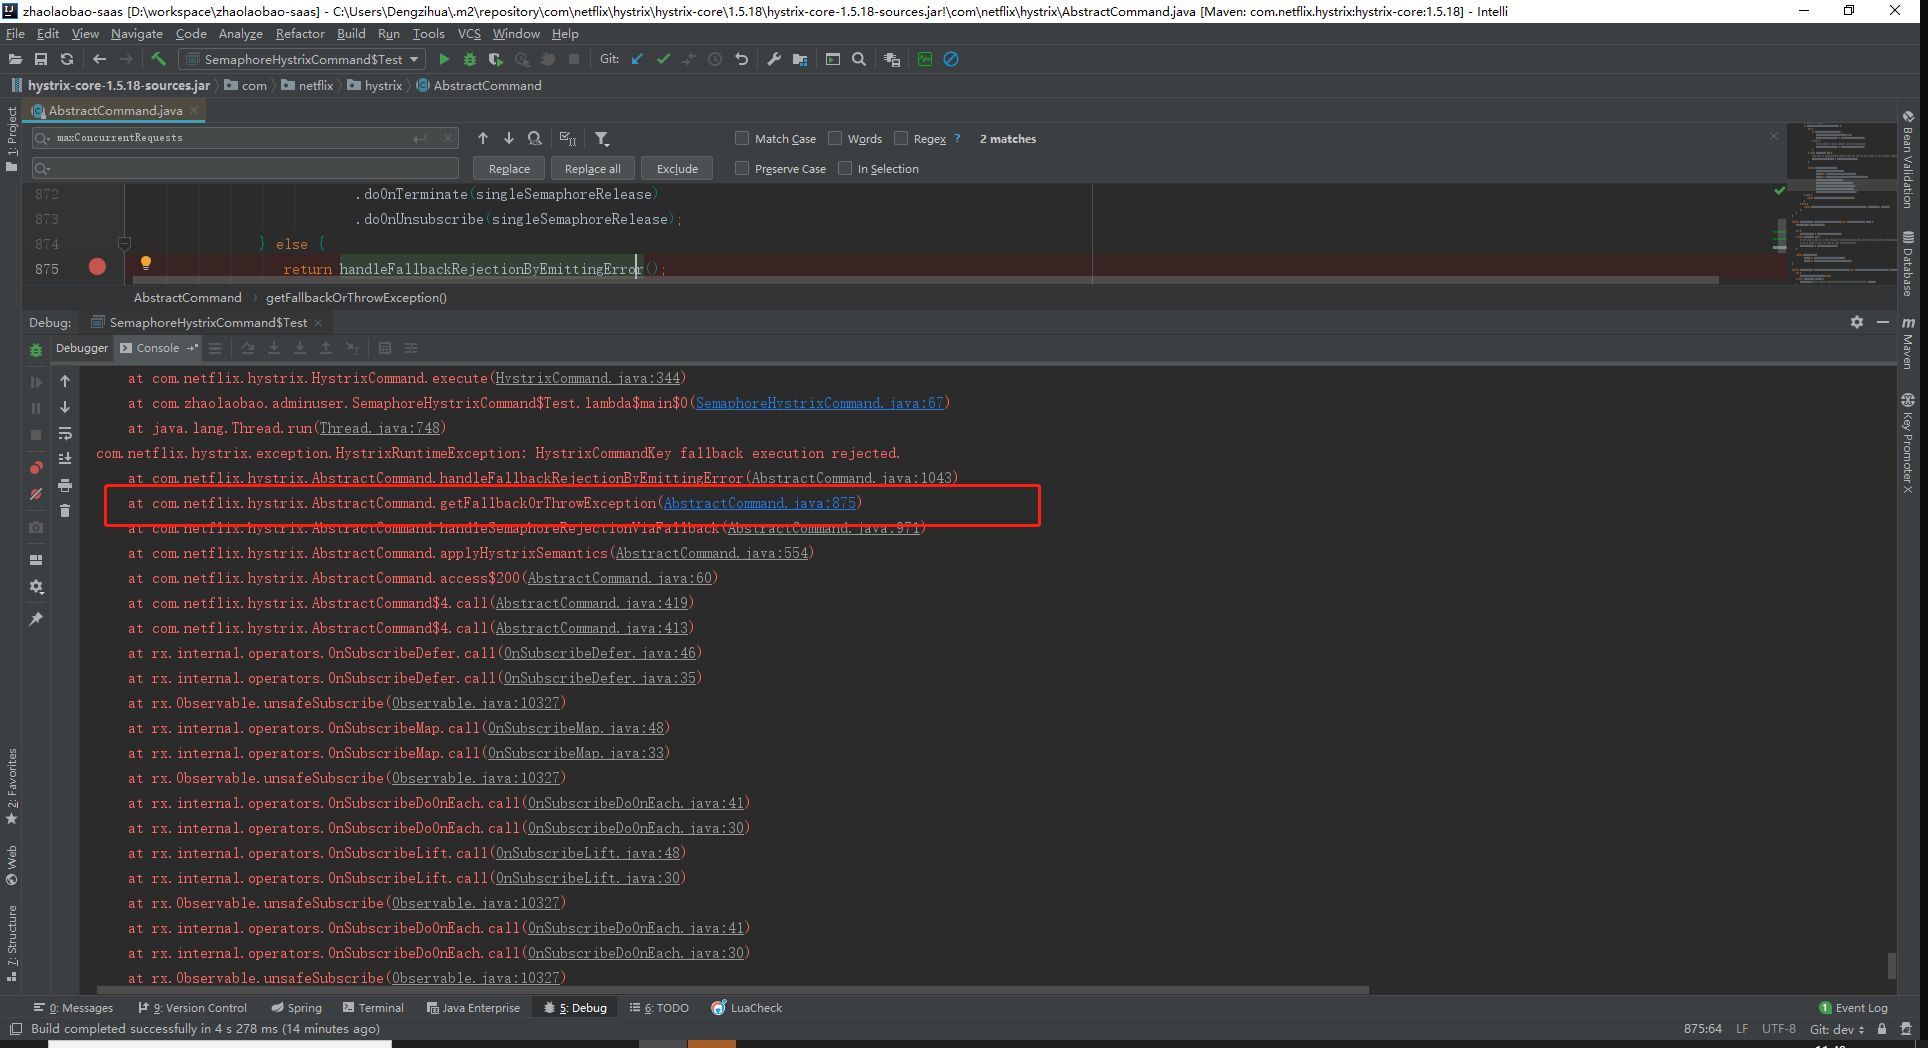
Task: Open the run configuration dropdown
Action: click(x=414, y=59)
